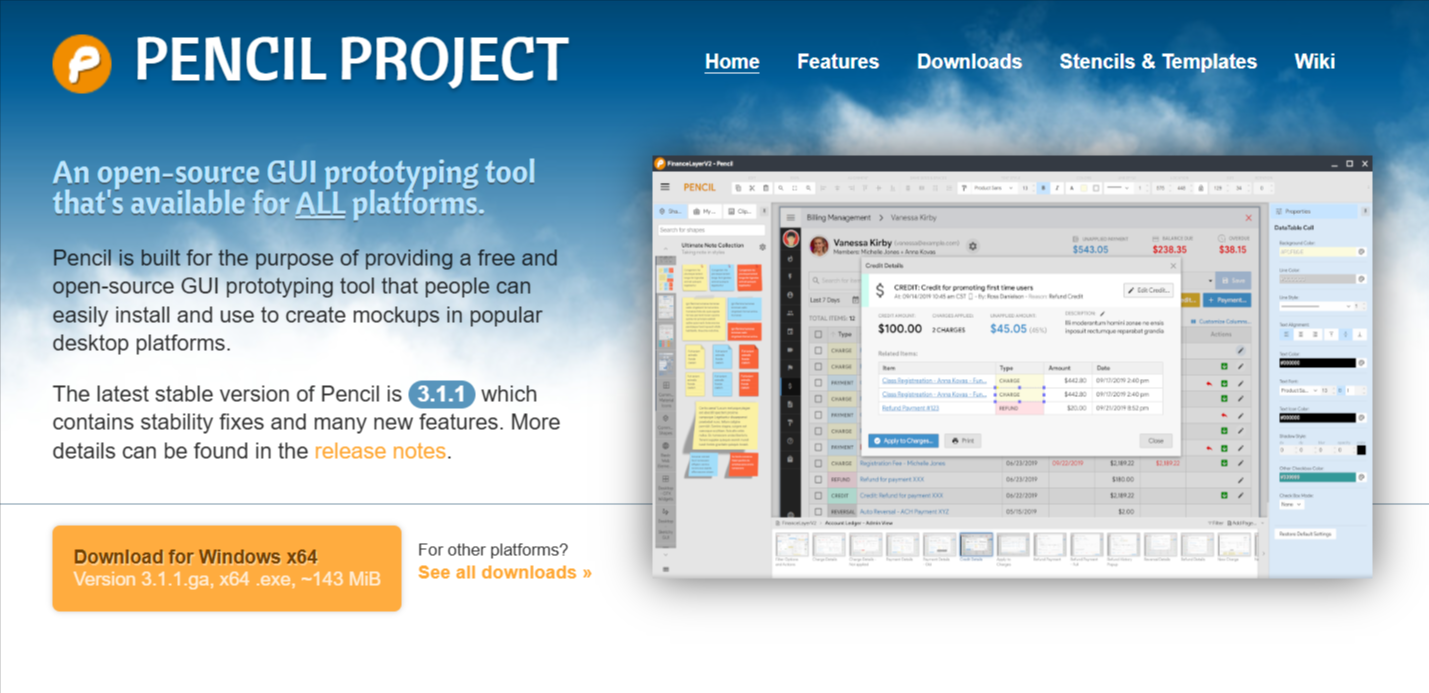Select the highlighted Credit Details page thumbnail

[976, 545]
